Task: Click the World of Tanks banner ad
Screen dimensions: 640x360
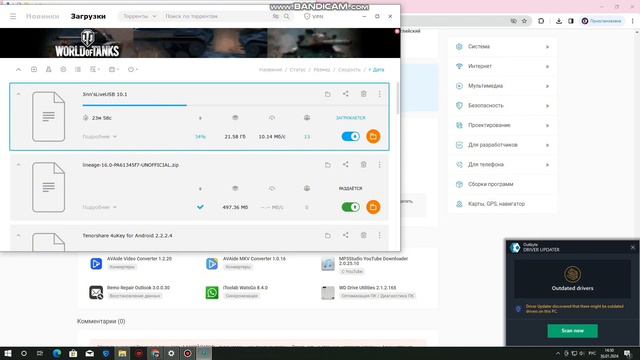Action: point(200,43)
